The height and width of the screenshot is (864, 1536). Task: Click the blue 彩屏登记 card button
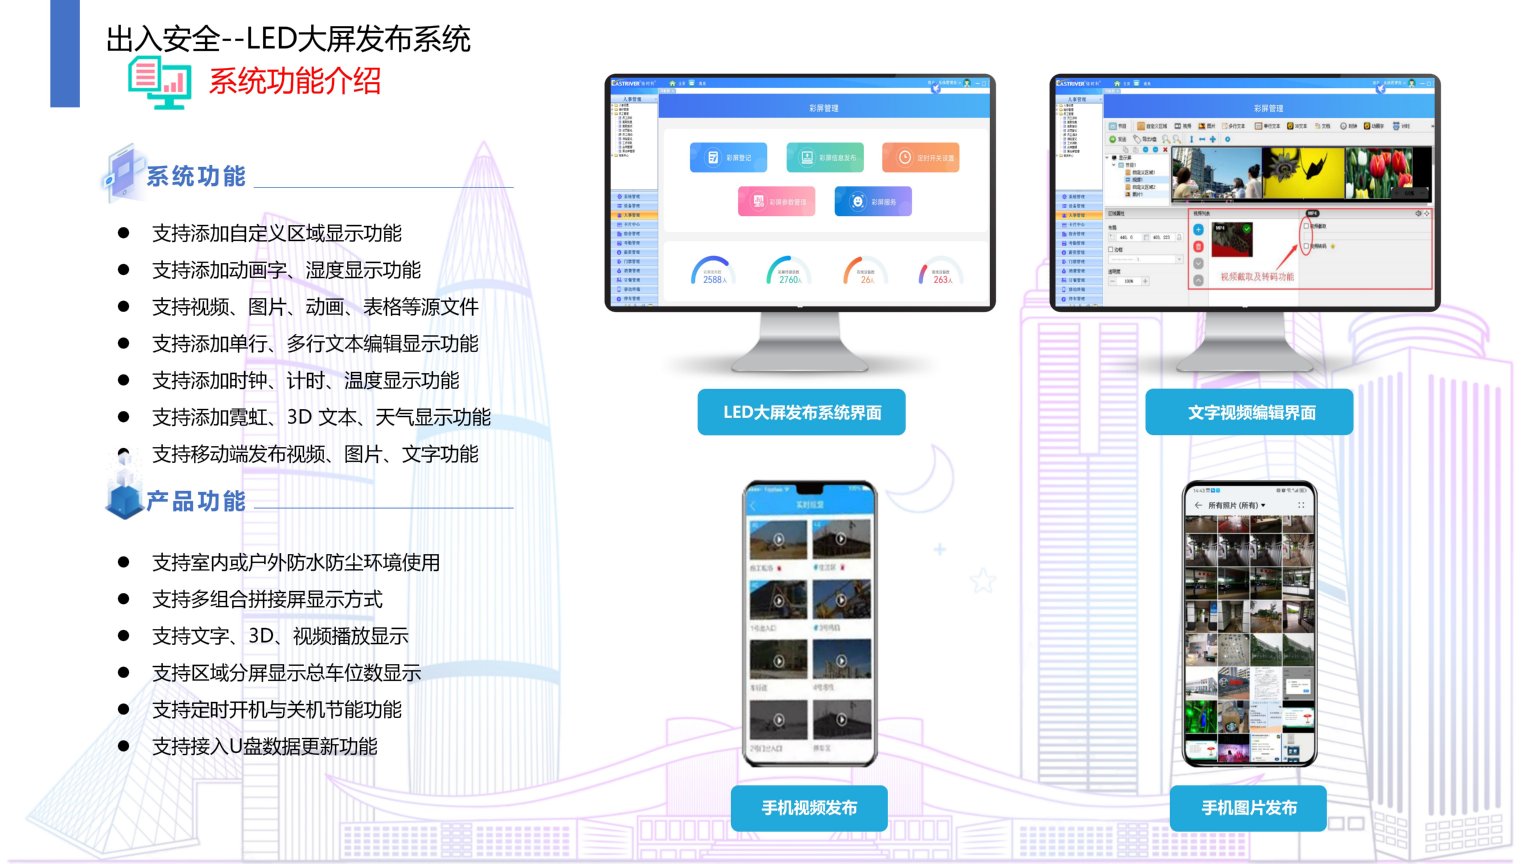pyautogui.click(x=727, y=158)
